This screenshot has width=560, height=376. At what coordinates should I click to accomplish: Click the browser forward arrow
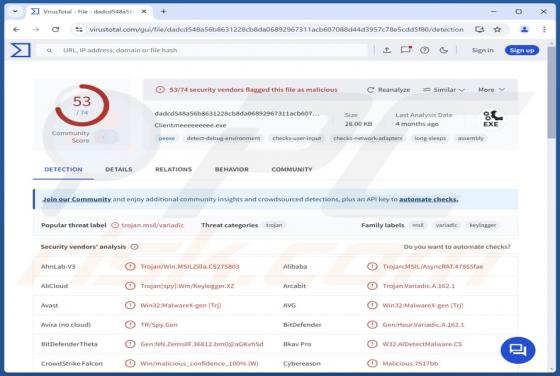pyautogui.click(x=36, y=30)
